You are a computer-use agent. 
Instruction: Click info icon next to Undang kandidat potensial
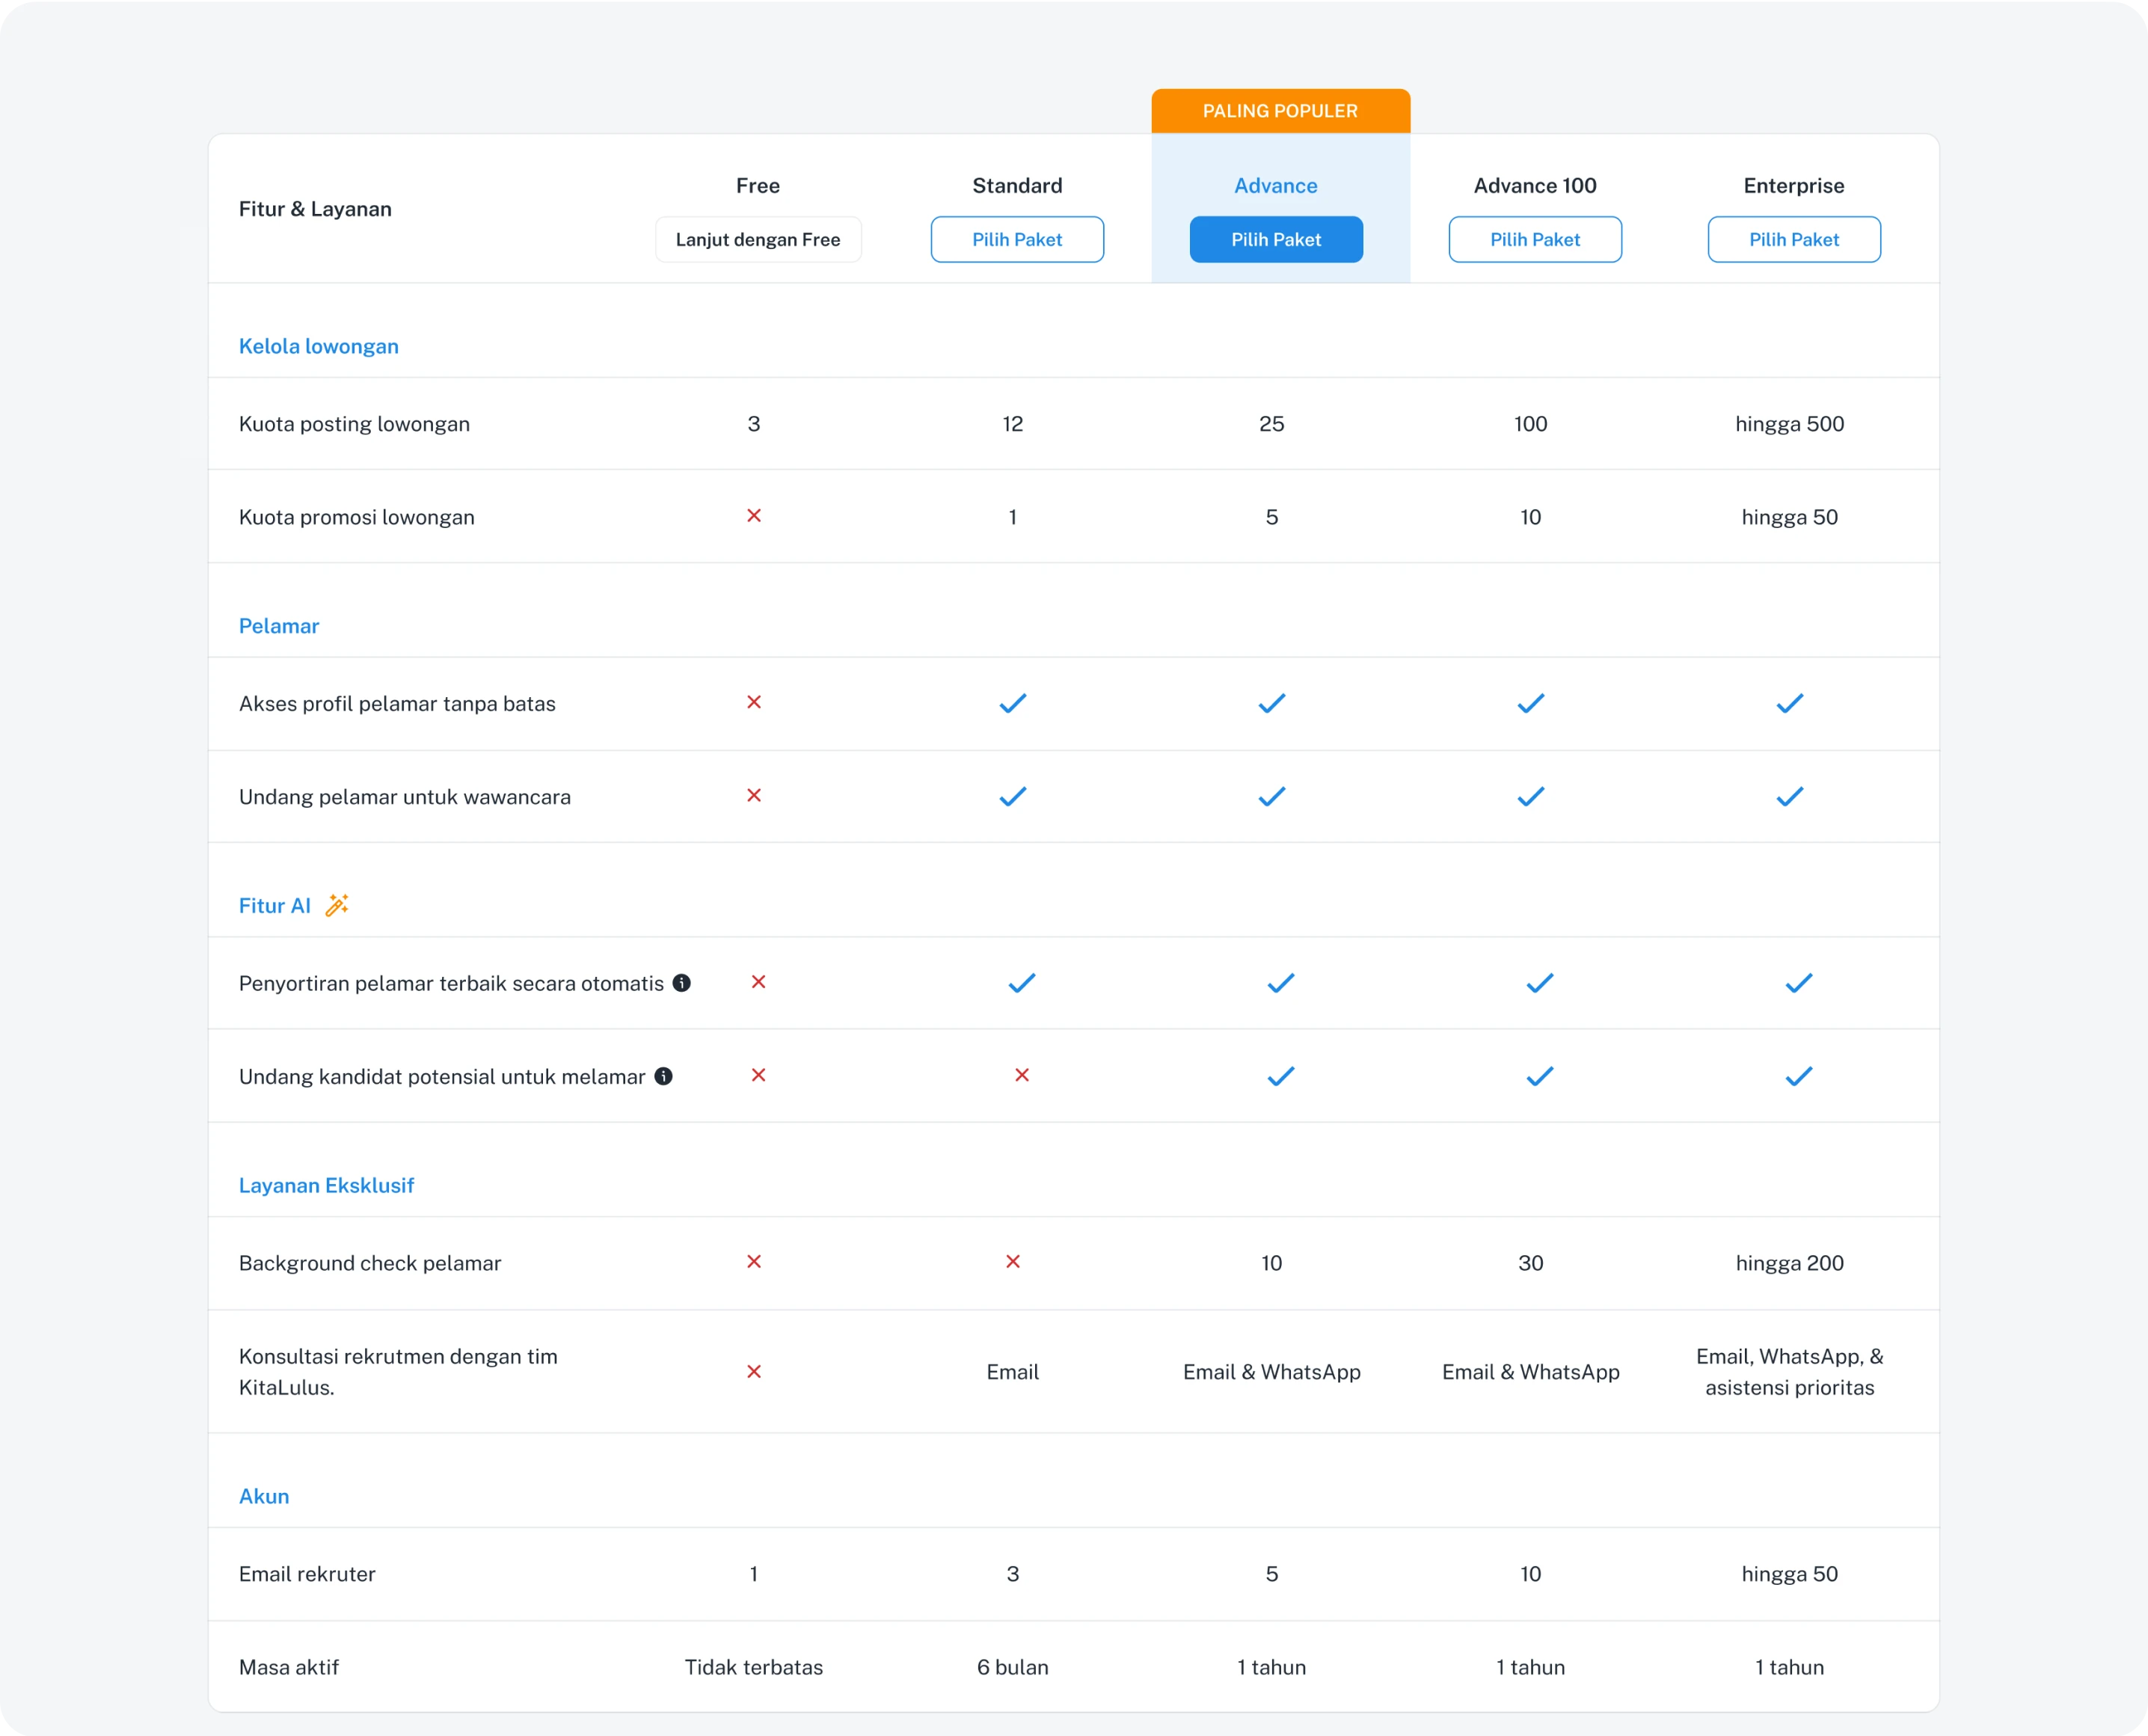(x=663, y=1076)
